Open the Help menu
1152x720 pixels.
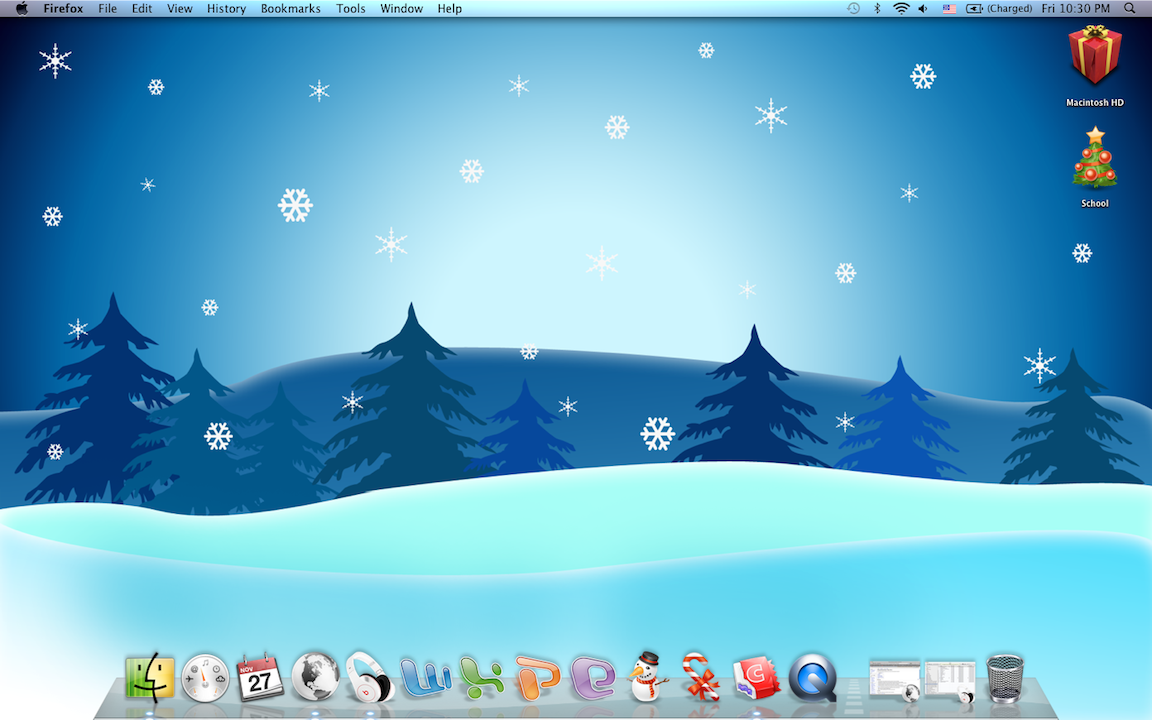[x=450, y=9]
